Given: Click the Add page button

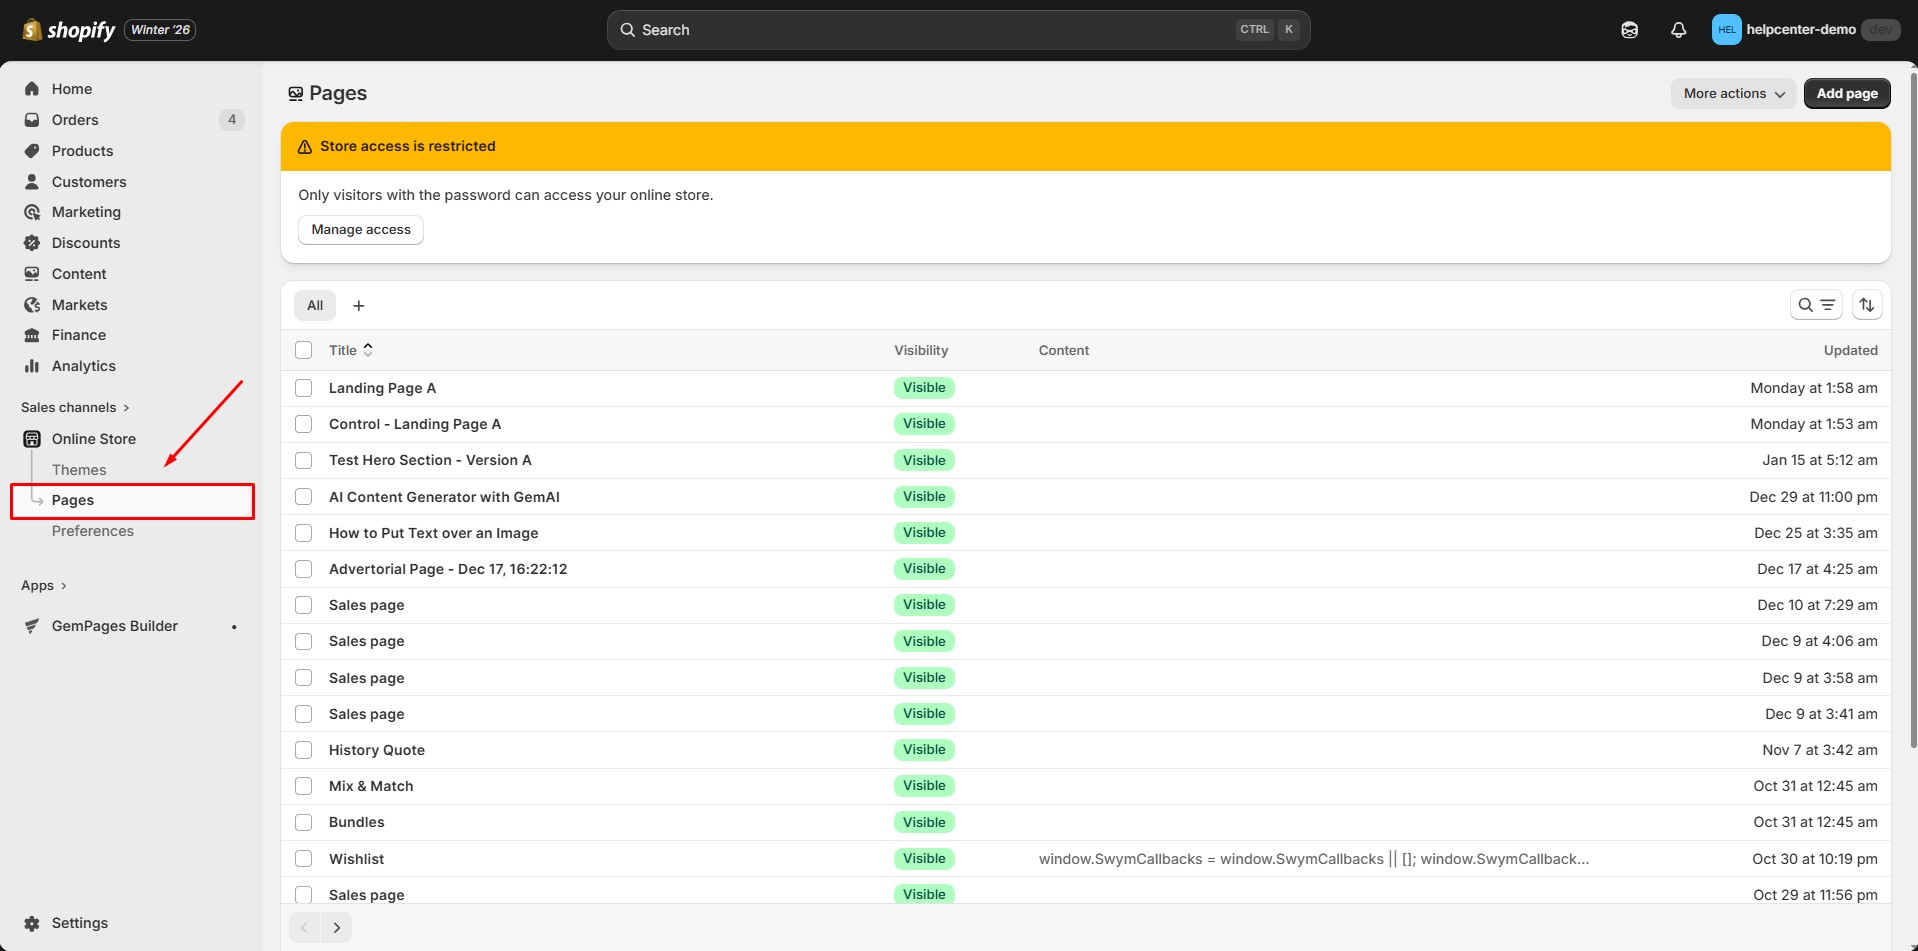Looking at the screenshot, I should (1846, 94).
